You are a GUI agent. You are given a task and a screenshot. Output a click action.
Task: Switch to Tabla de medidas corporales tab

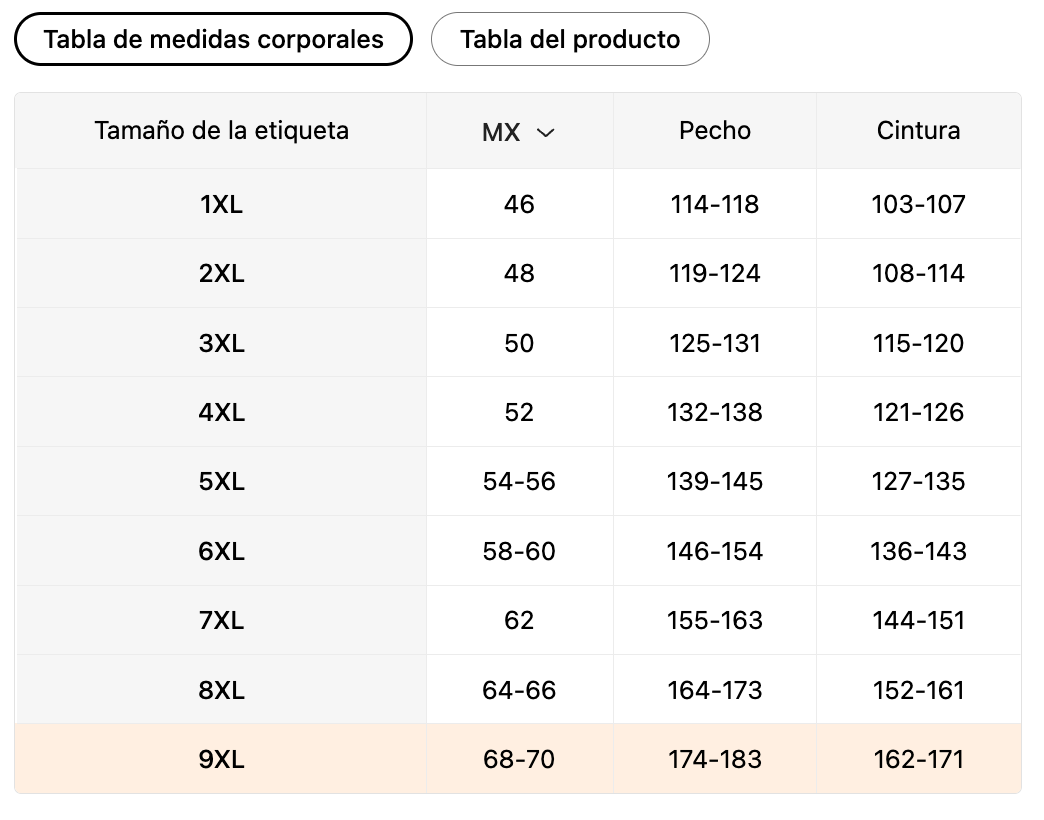click(x=213, y=40)
